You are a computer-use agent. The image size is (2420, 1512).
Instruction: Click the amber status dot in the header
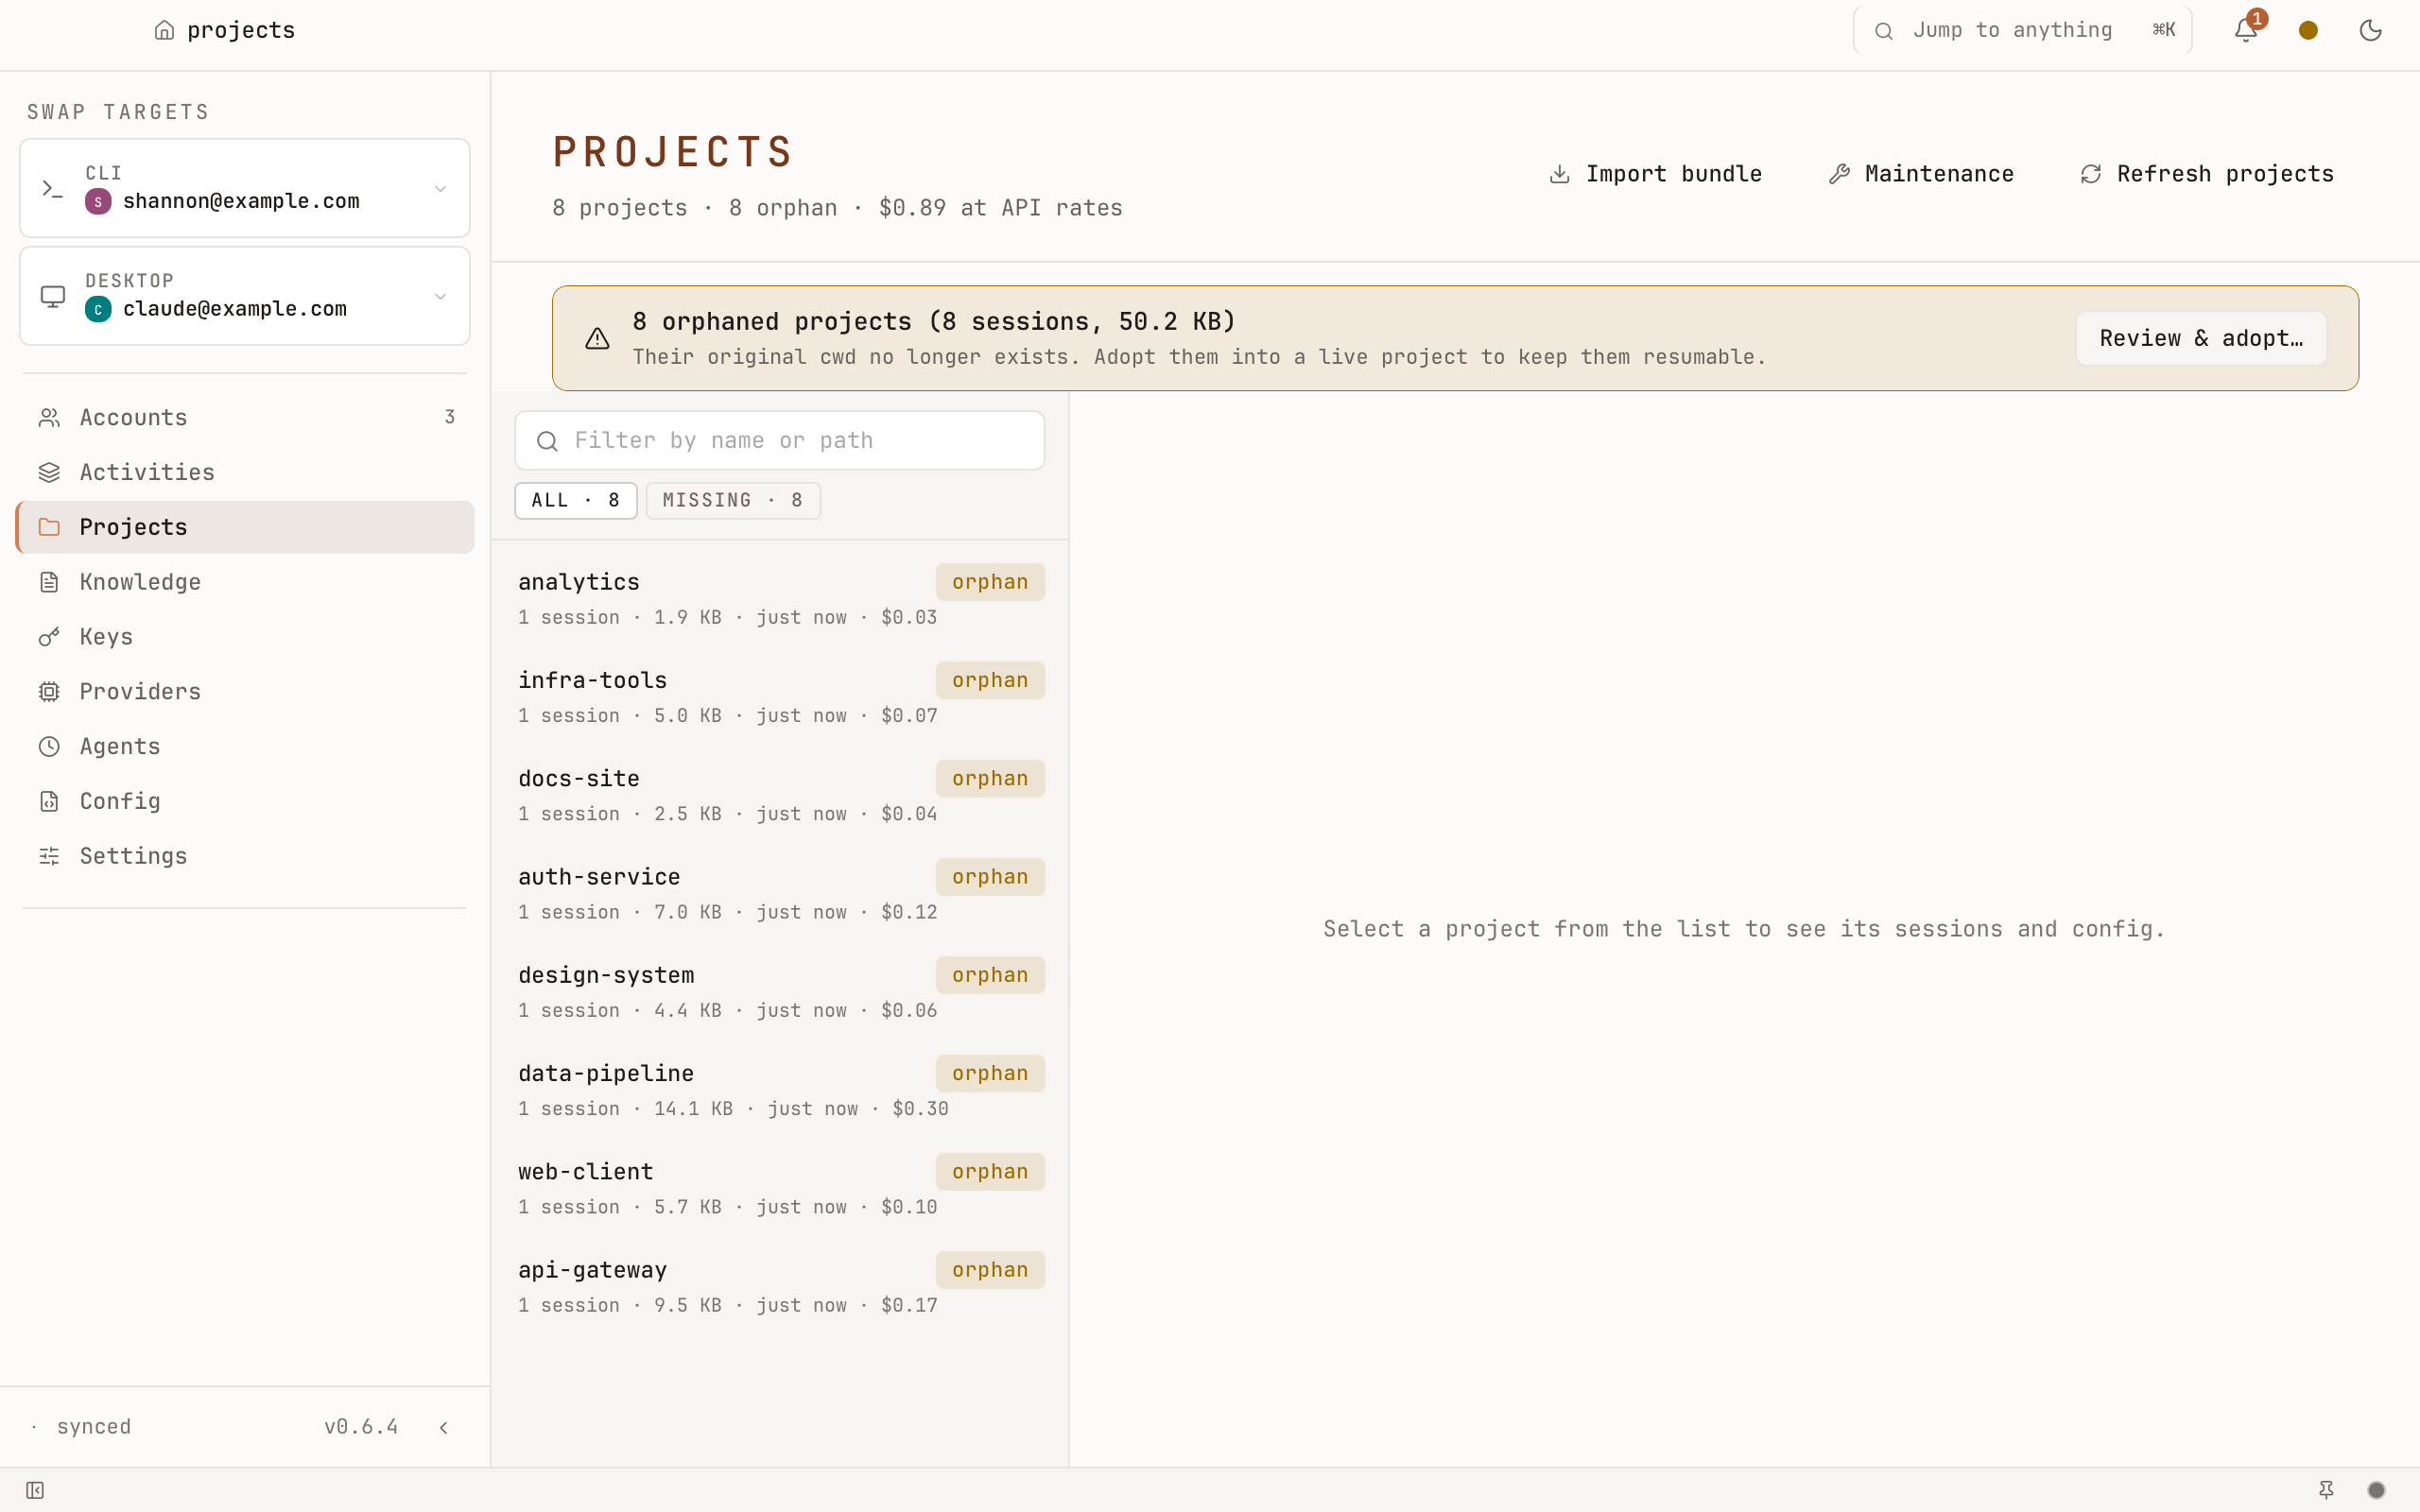coord(2308,30)
